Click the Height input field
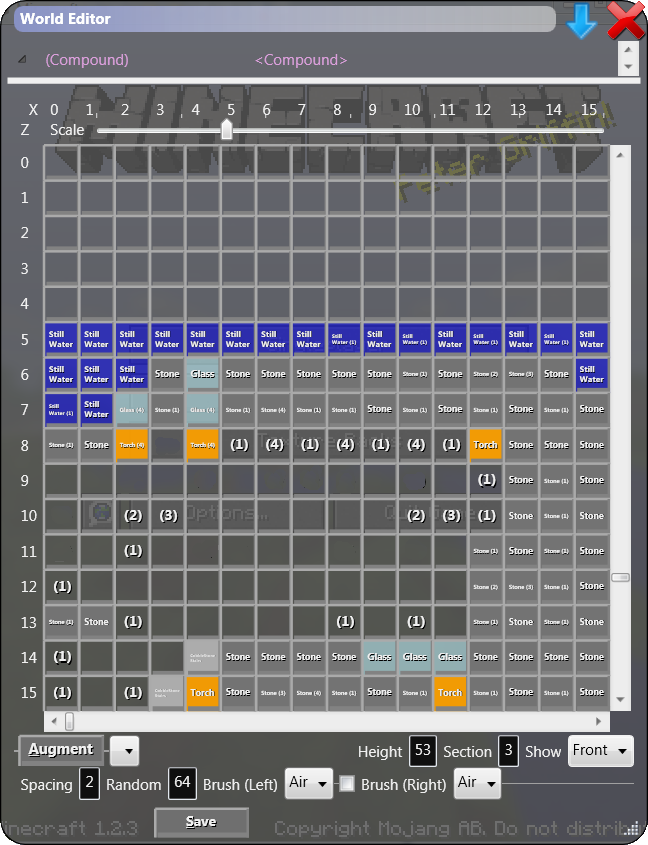The image size is (648, 845). pos(422,751)
